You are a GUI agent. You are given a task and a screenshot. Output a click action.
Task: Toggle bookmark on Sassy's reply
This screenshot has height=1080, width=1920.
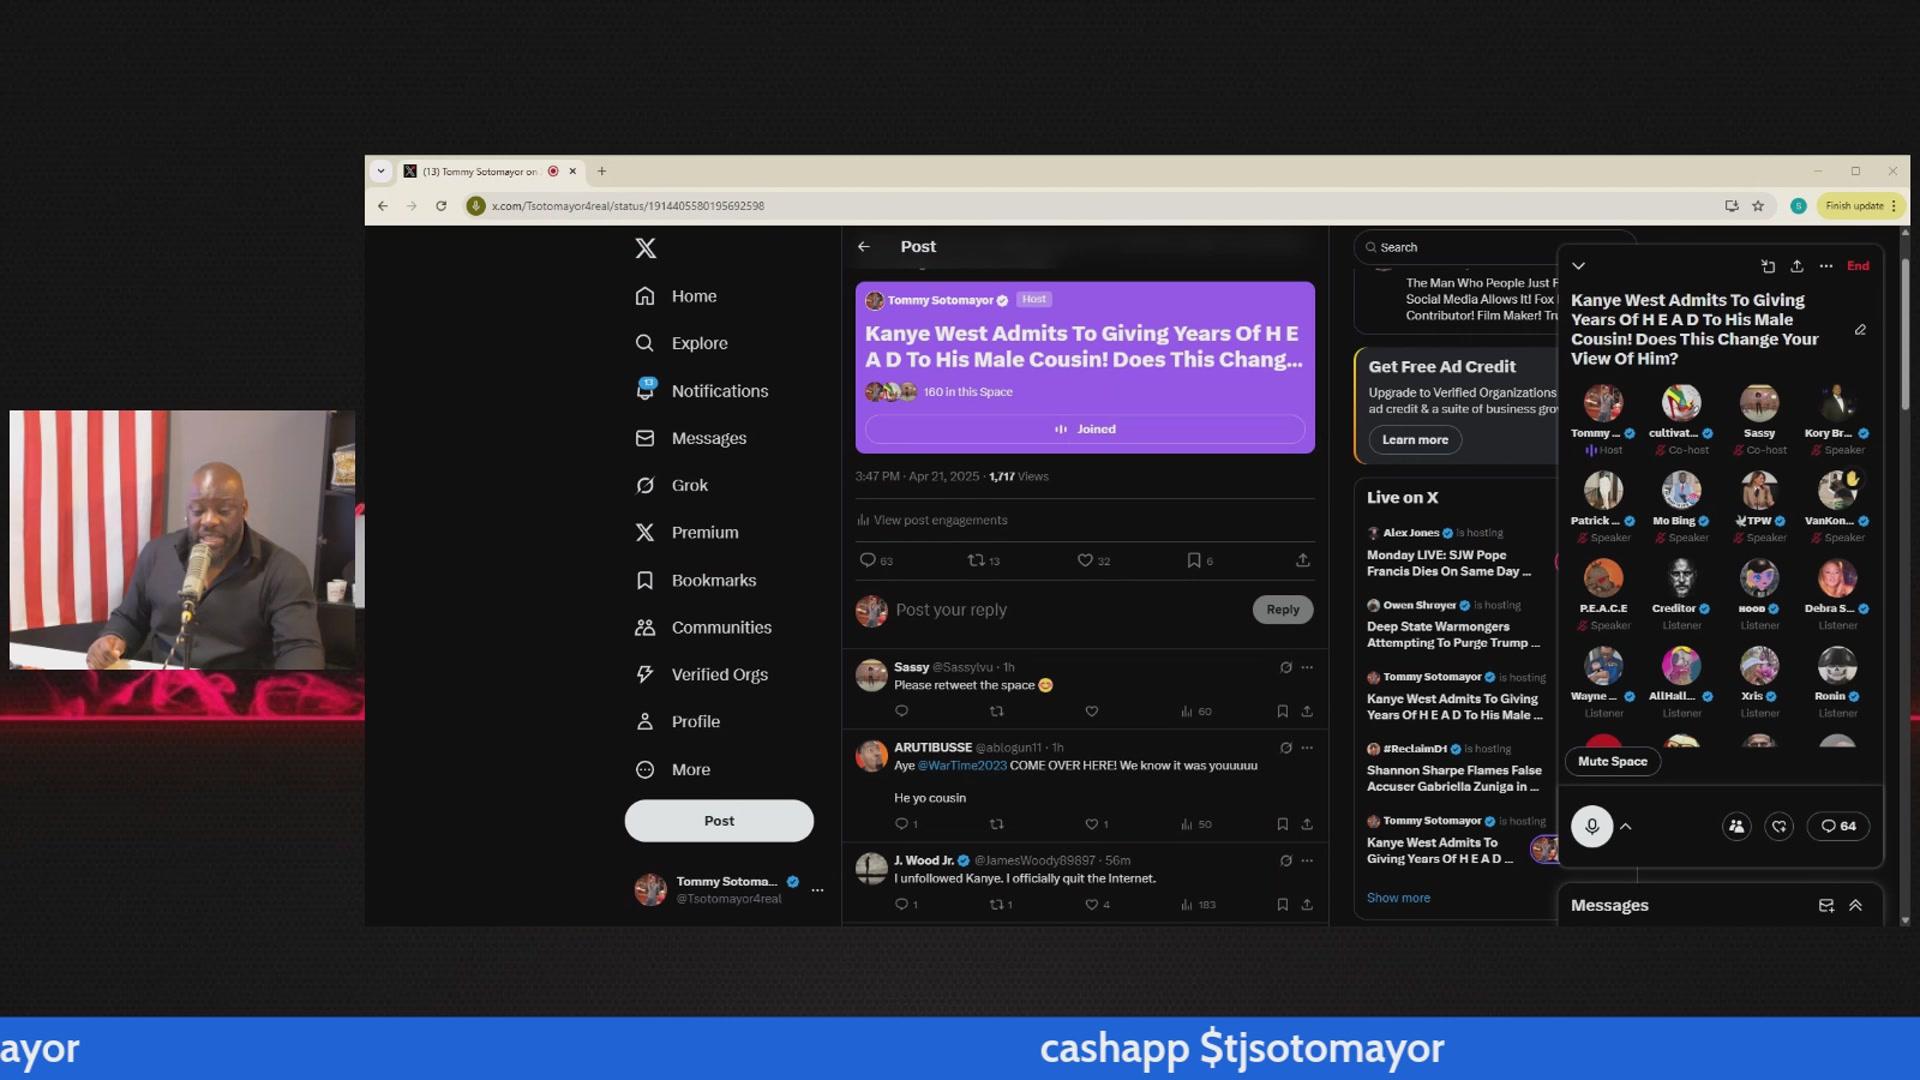1282,711
